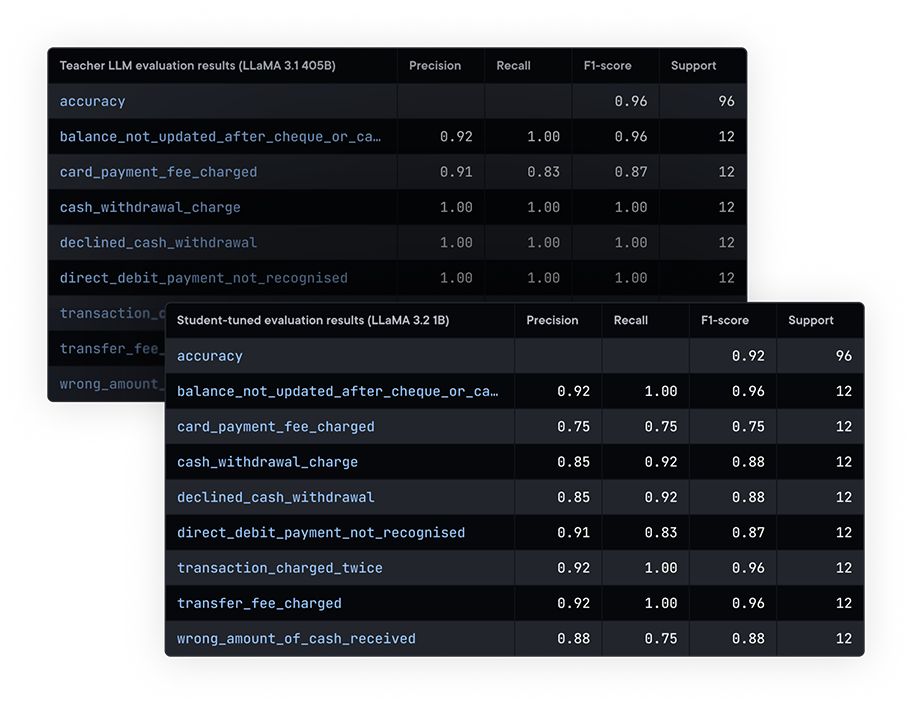The image size is (912, 704).
Task: Select direct_debit_payment_not_recognised in Student table
Action: click(x=515, y=533)
